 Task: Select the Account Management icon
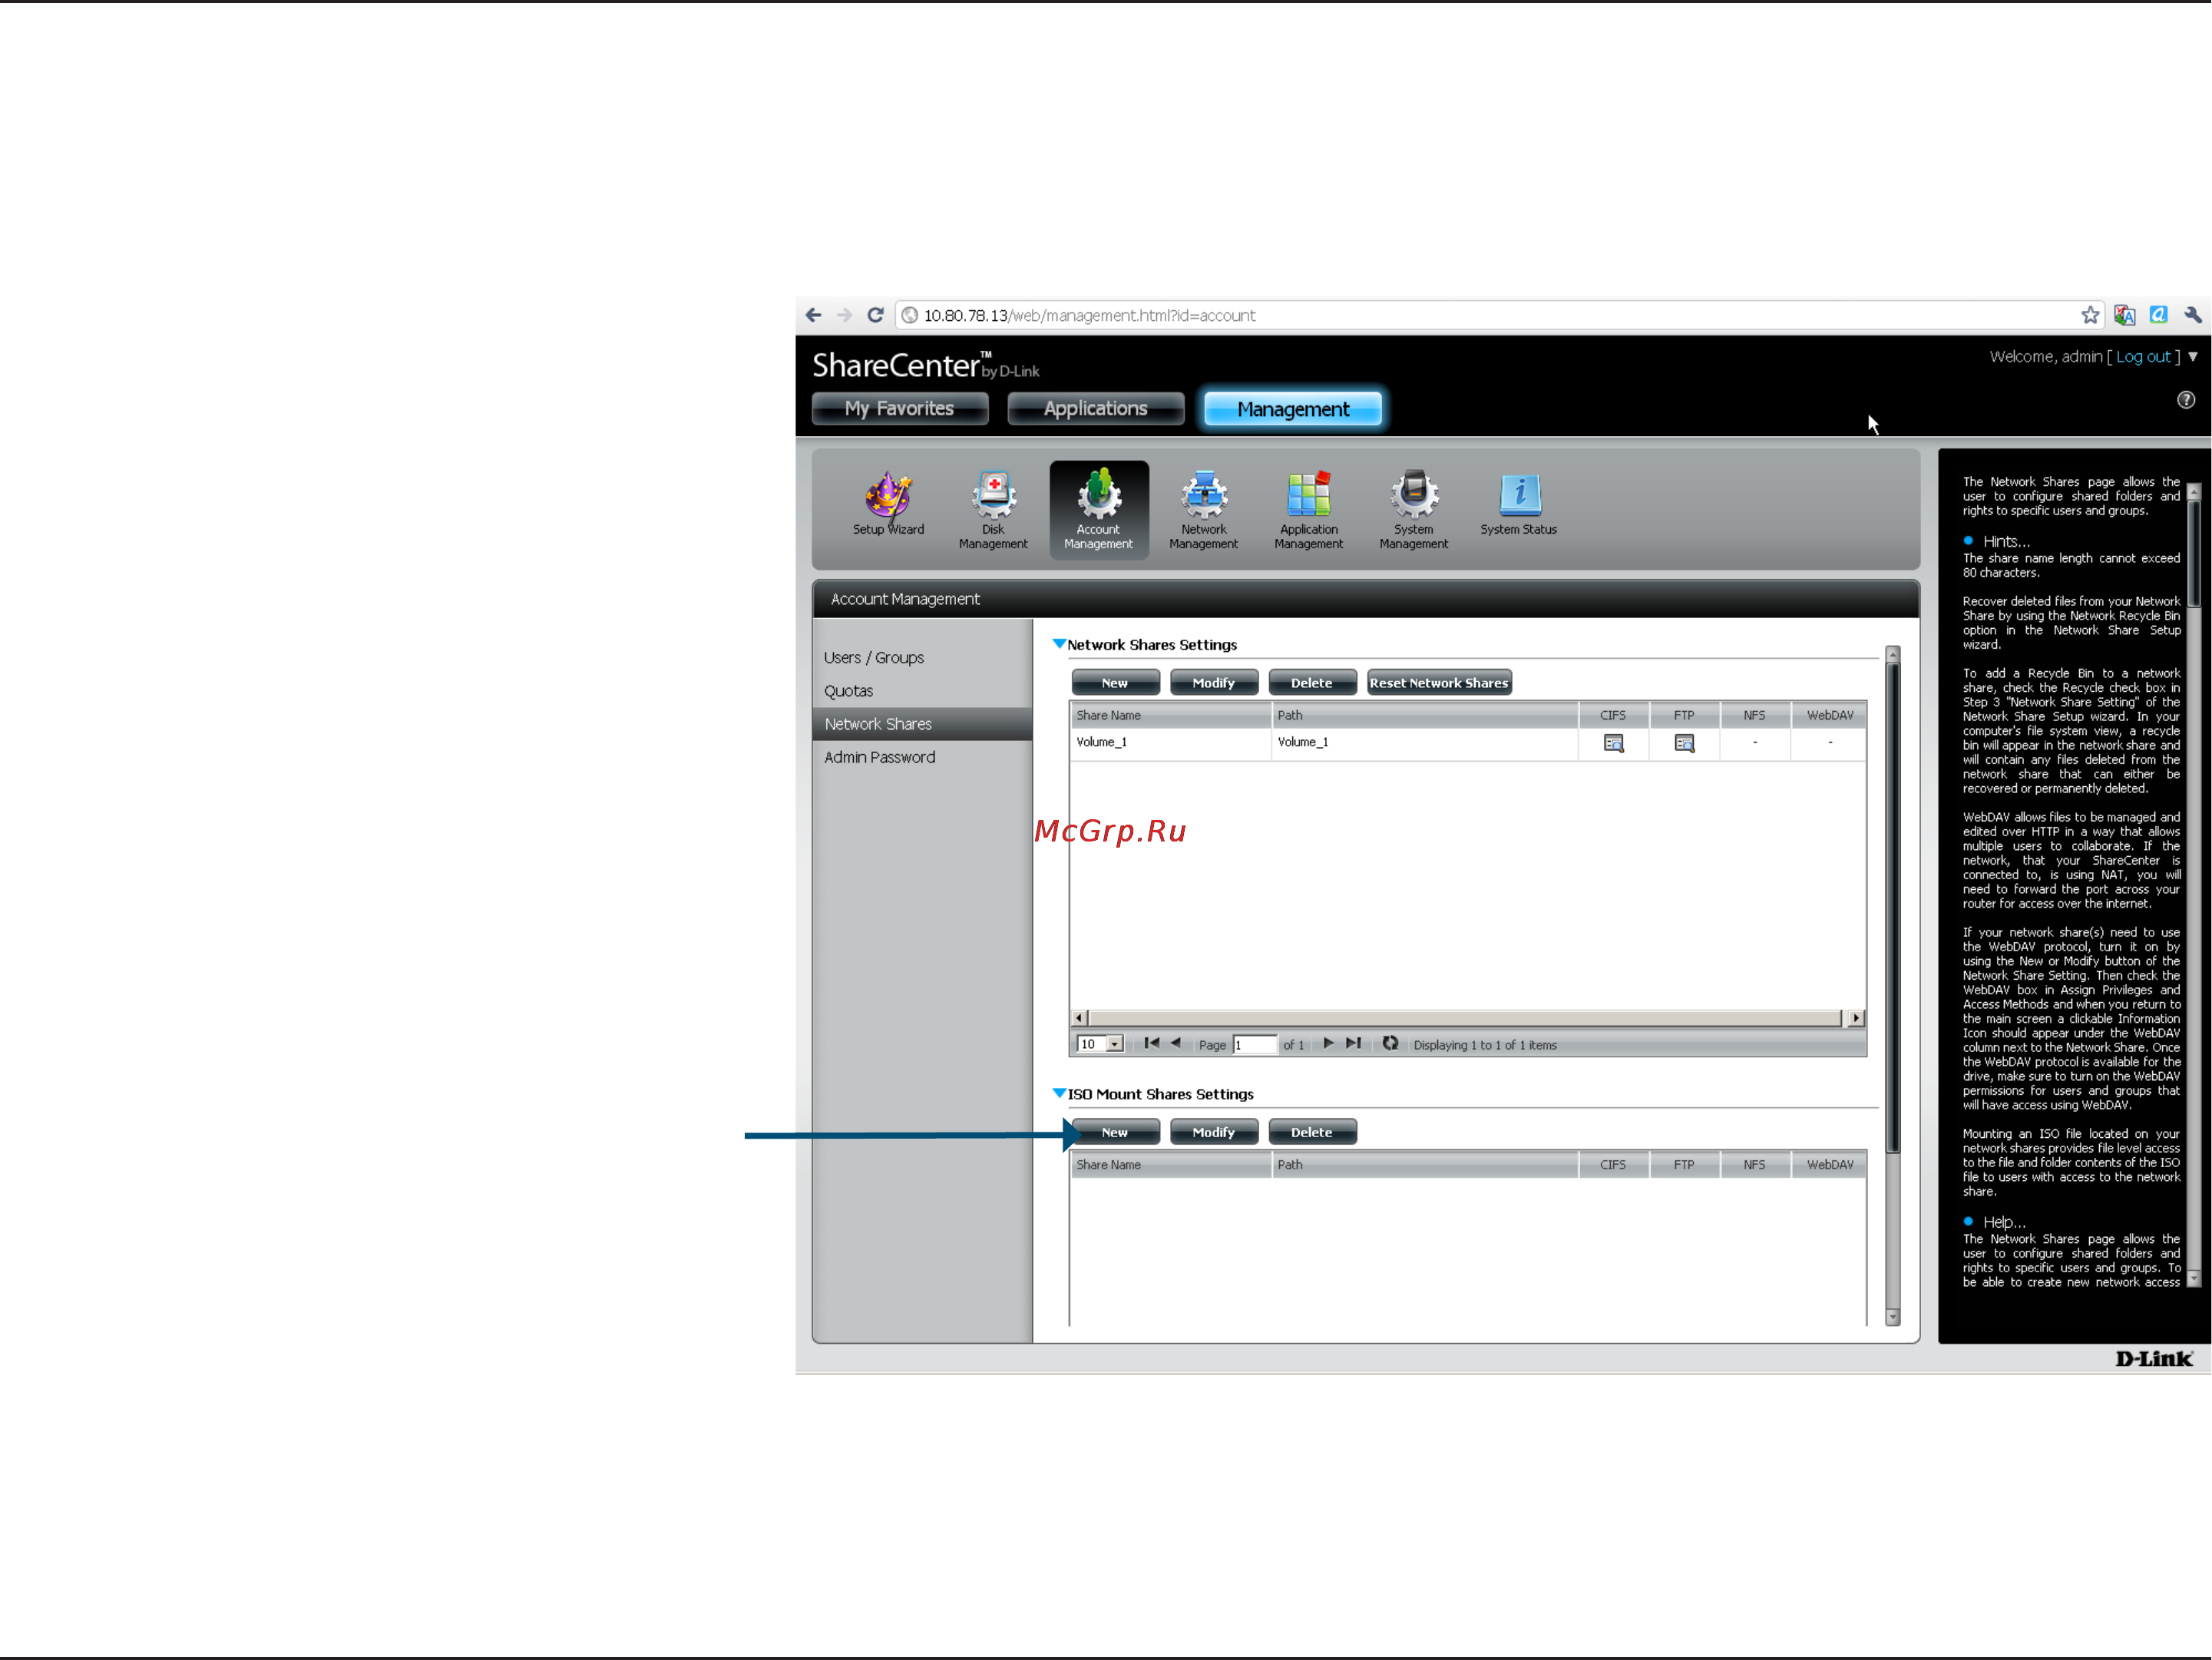coord(1098,510)
